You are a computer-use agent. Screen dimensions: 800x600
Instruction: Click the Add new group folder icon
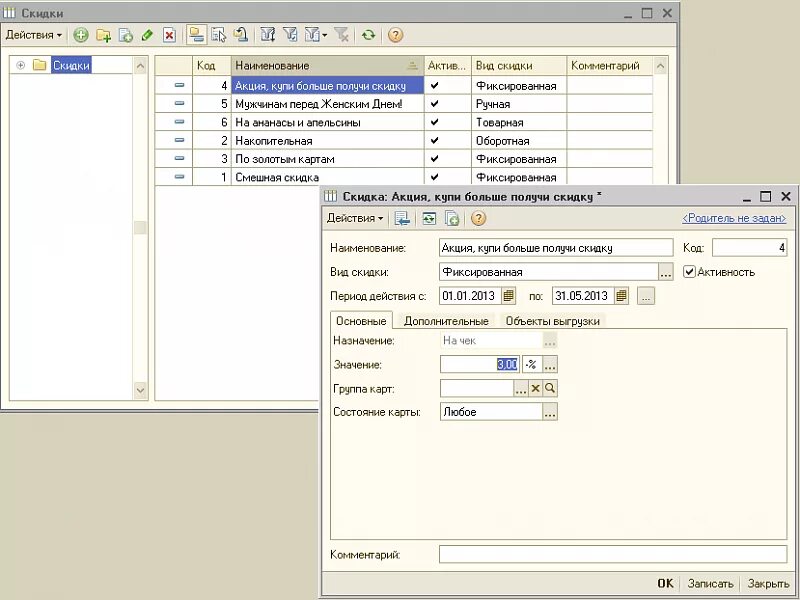pyautogui.click(x=104, y=35)
